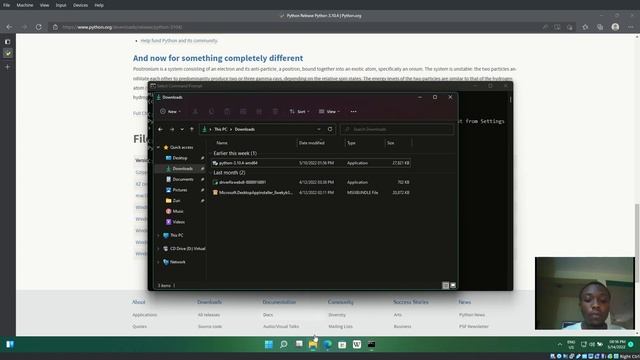Open the VirtualBox File menu

click(x=7, y=5)
